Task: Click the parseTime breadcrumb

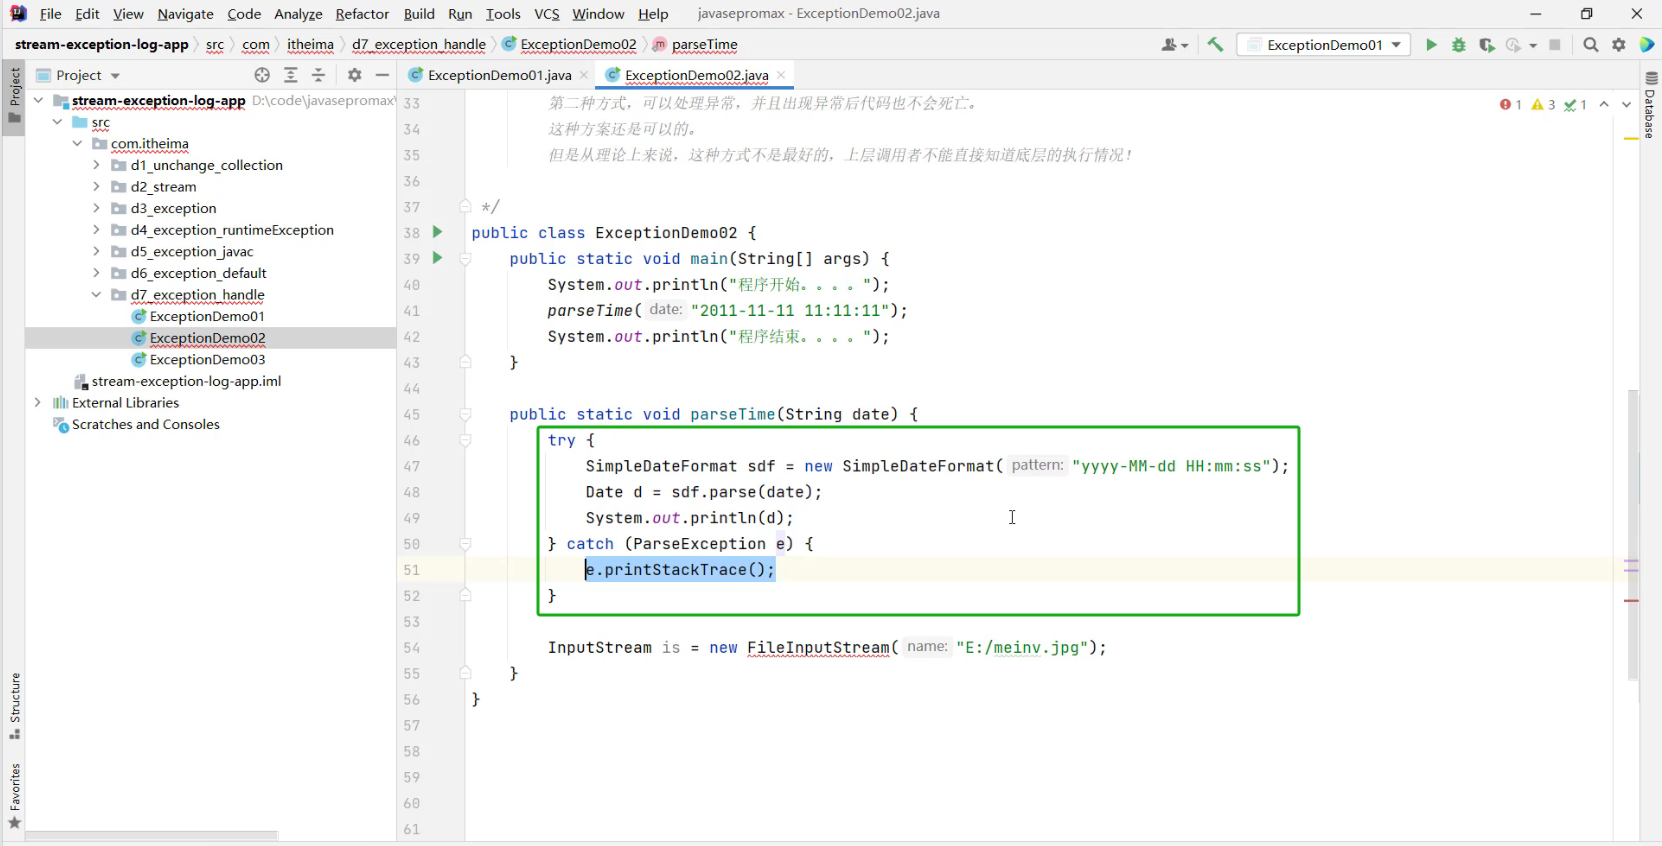Action: tap(704, 45)
